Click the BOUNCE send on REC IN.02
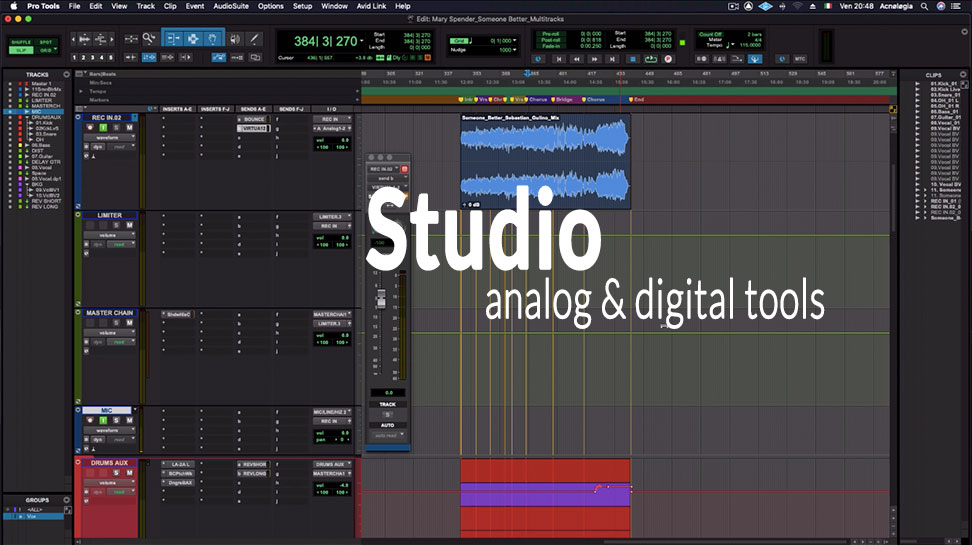972x545 pixels. (x=254, y=119)
